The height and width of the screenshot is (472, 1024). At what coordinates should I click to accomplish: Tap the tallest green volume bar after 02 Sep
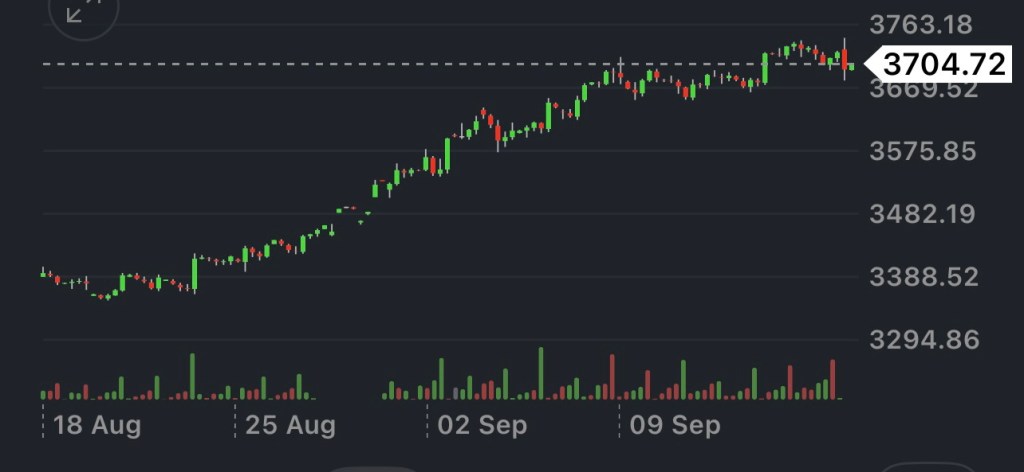point(541,374)
